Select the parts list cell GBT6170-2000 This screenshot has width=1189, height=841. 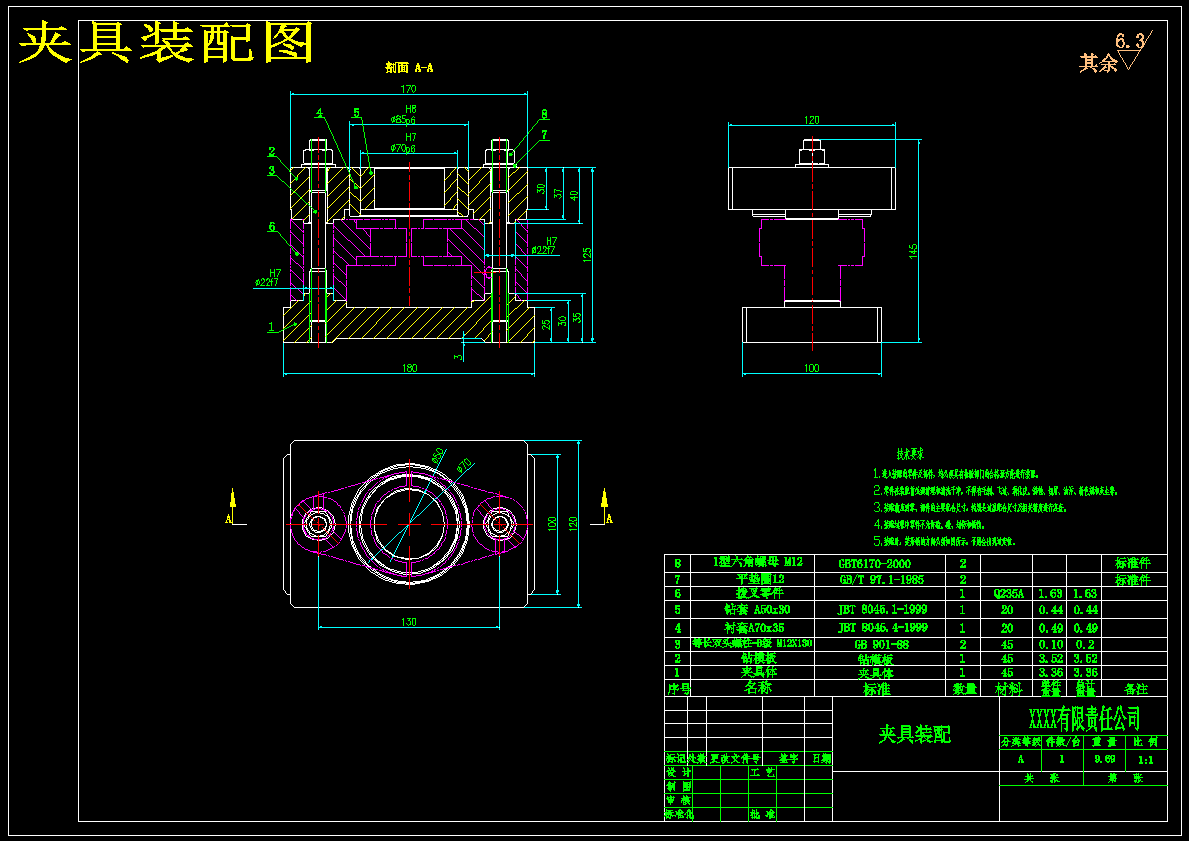pyautogui.click(x=874, y=563)
